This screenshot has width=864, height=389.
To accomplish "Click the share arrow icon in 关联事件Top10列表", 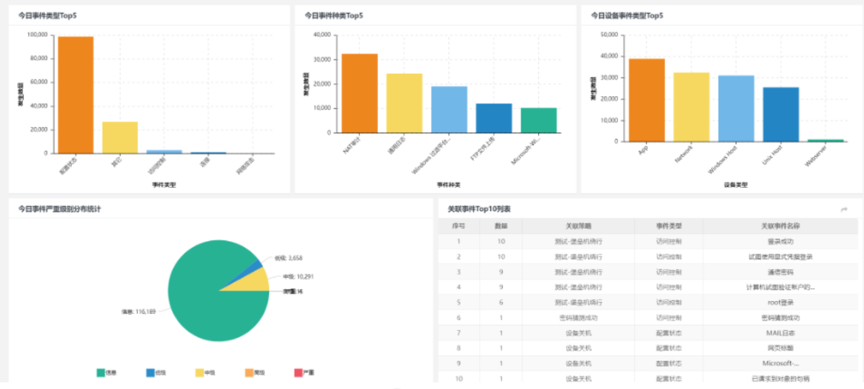I will pos(844,209).
